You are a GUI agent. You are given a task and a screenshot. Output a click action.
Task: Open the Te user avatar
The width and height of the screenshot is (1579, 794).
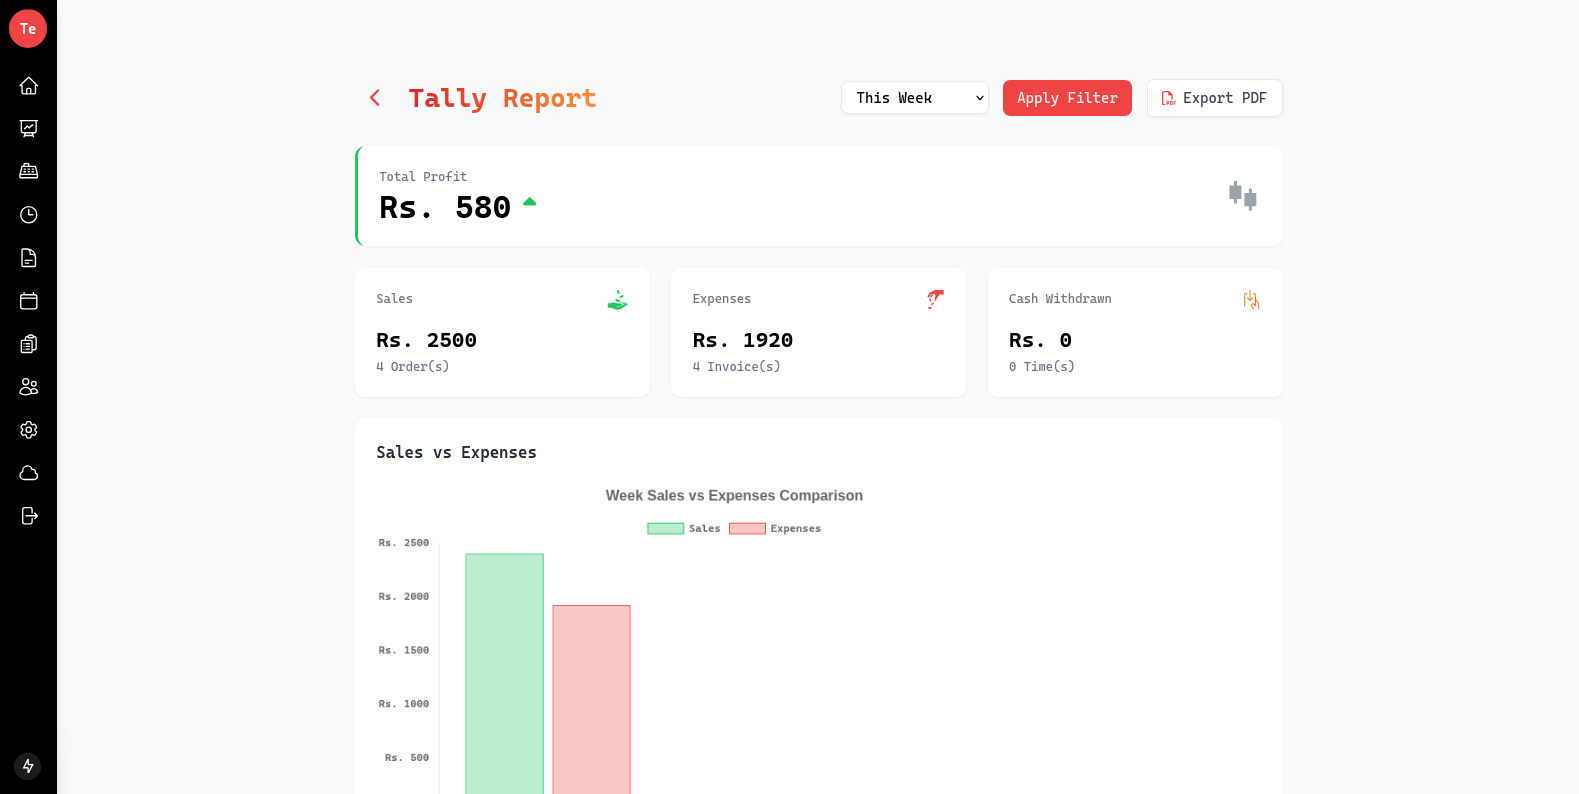(x=28, y=29)
